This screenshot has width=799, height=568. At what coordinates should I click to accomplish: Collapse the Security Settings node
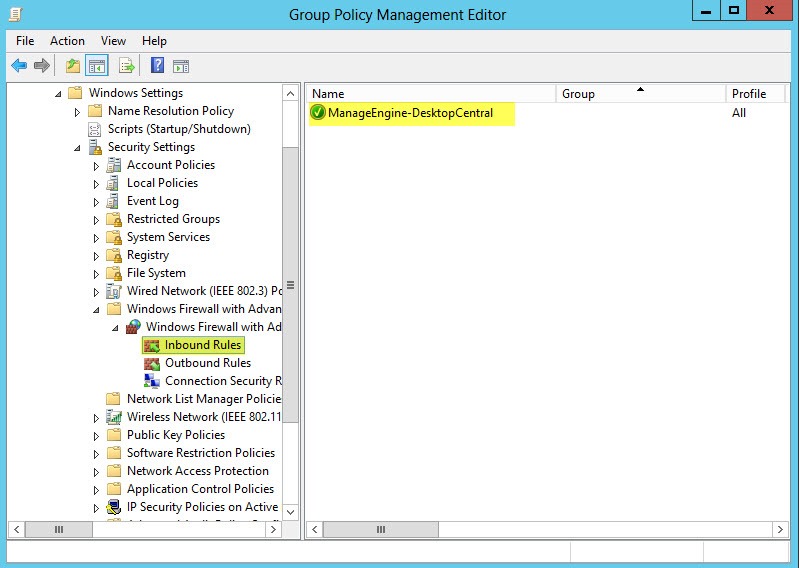(77, 148)
